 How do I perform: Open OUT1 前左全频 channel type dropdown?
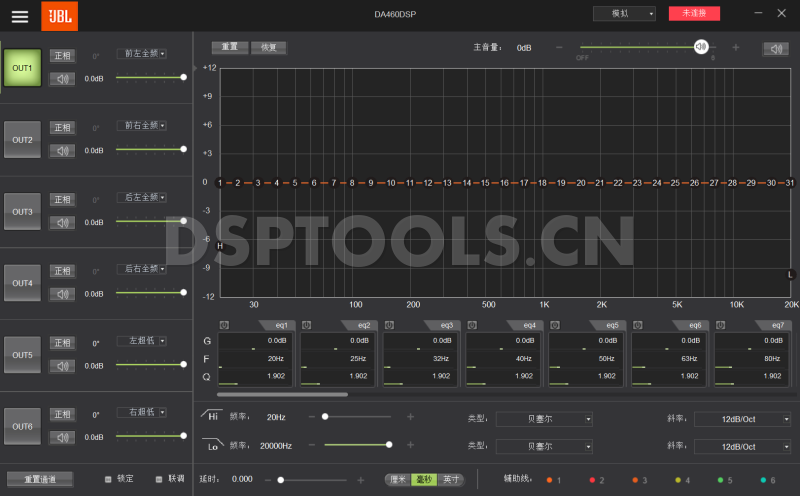coord(142,54)
